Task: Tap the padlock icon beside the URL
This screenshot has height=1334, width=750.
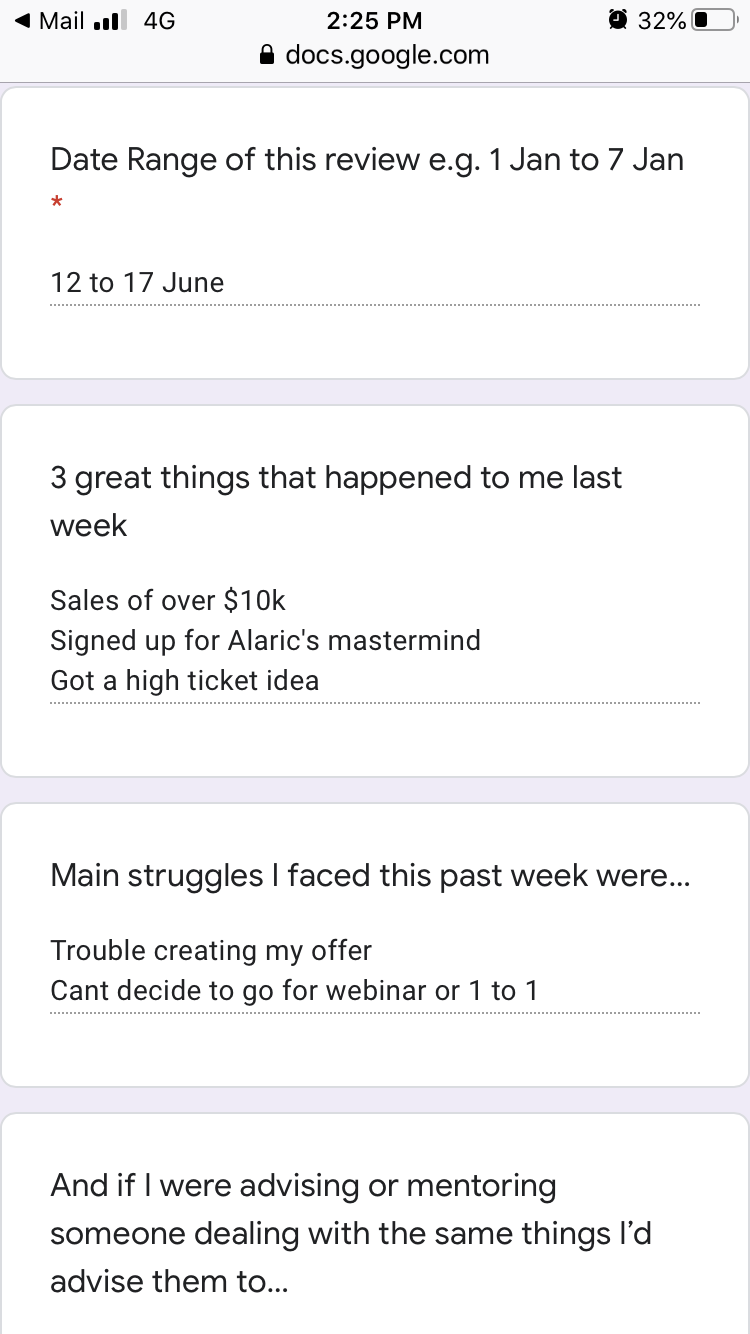Action: click(267, 55)
